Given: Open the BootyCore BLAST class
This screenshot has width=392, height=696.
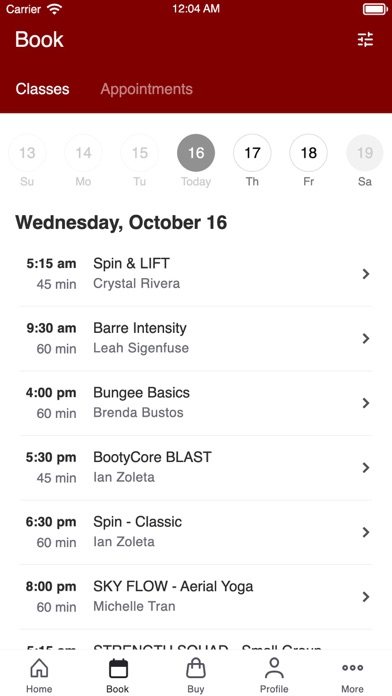Looking at the screenshot, I should click(196, 467).
